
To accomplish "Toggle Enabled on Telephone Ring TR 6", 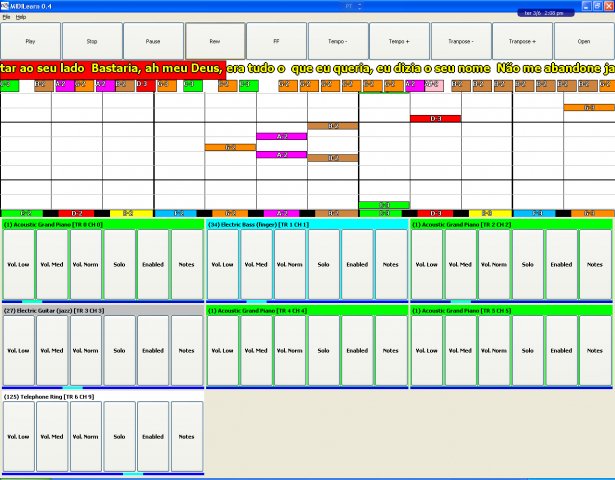I will (153, 436).
